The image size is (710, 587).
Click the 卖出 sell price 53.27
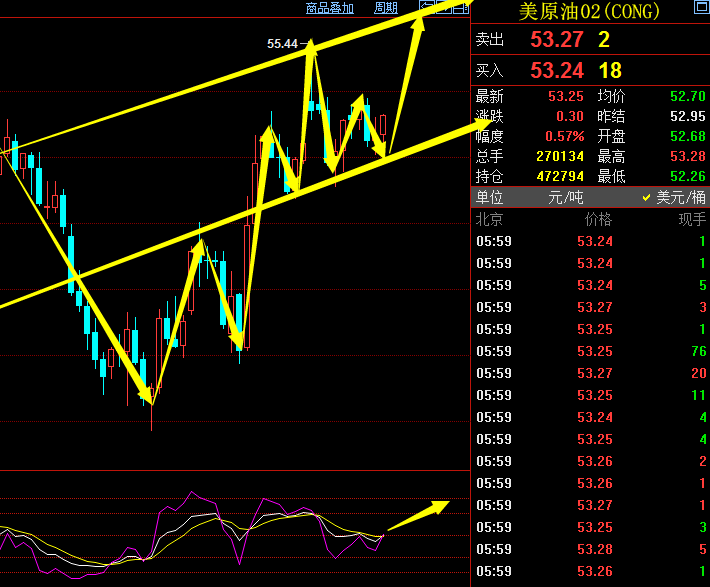pos(556,40)
